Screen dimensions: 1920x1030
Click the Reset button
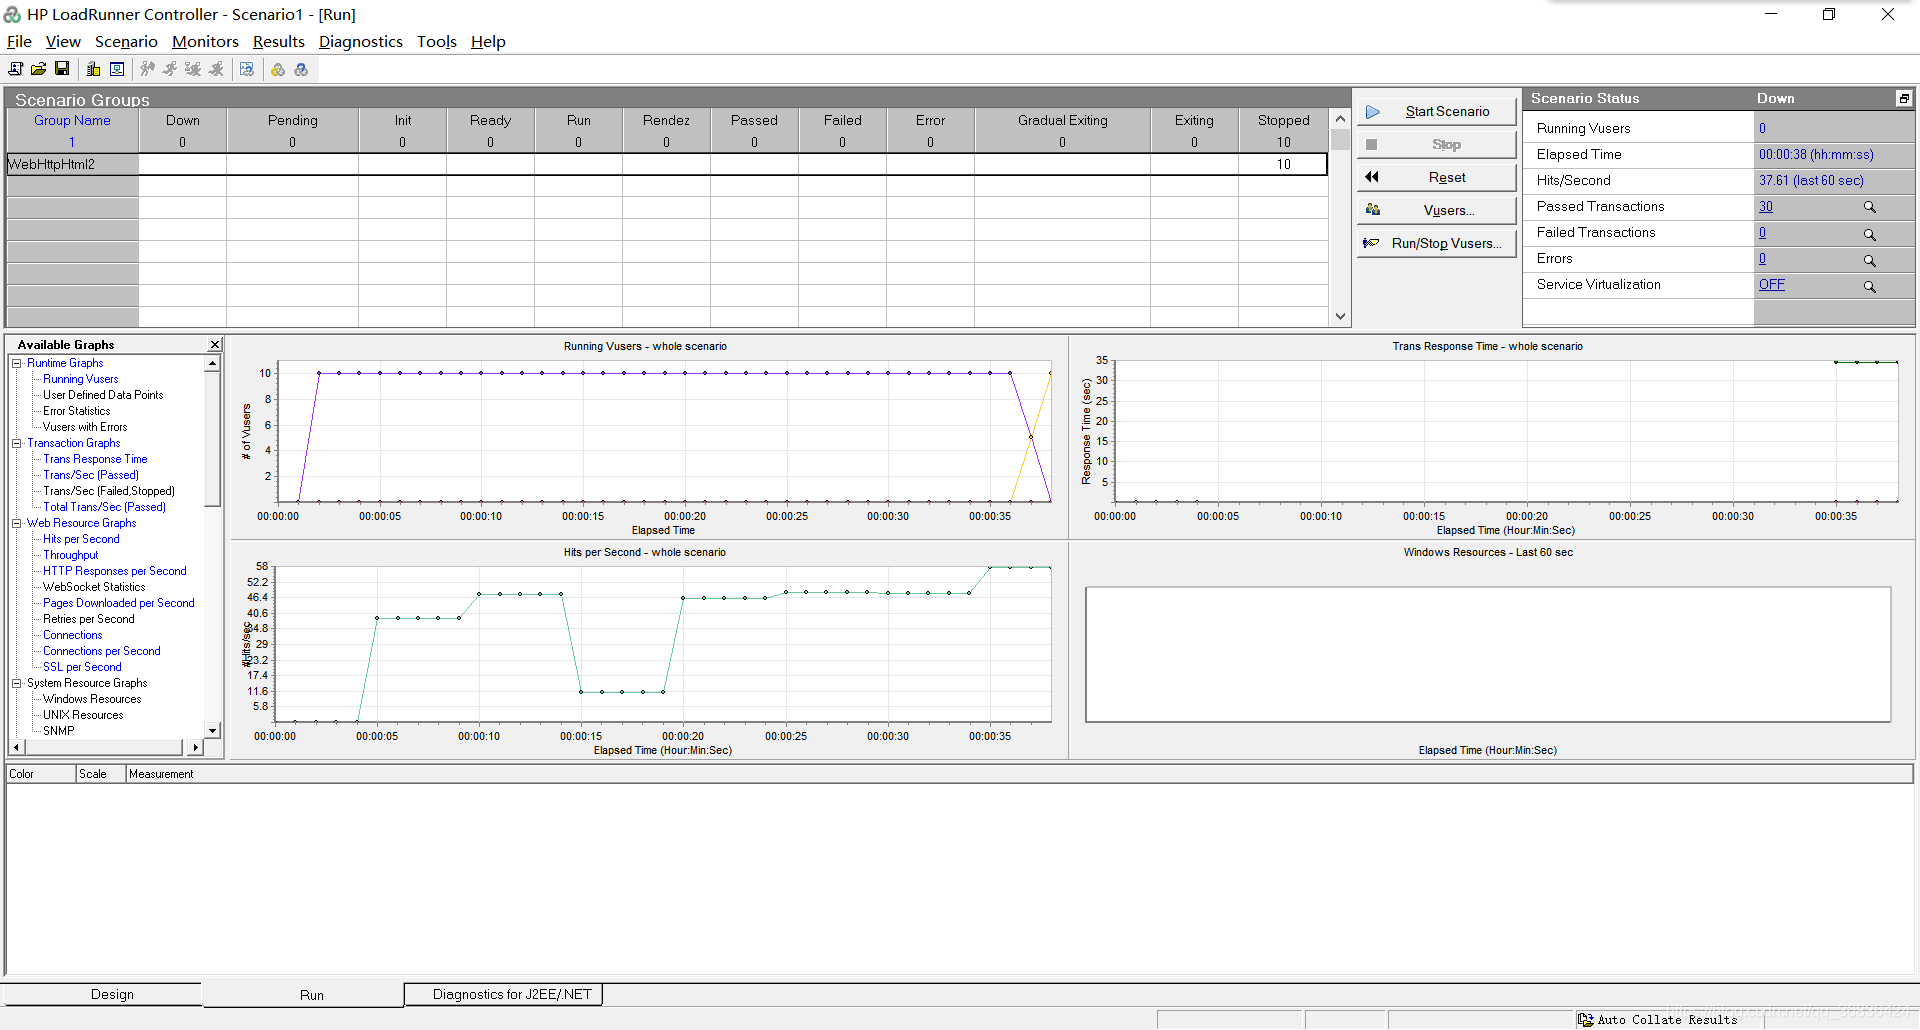pyautogui.click(x=1436, y=177)
